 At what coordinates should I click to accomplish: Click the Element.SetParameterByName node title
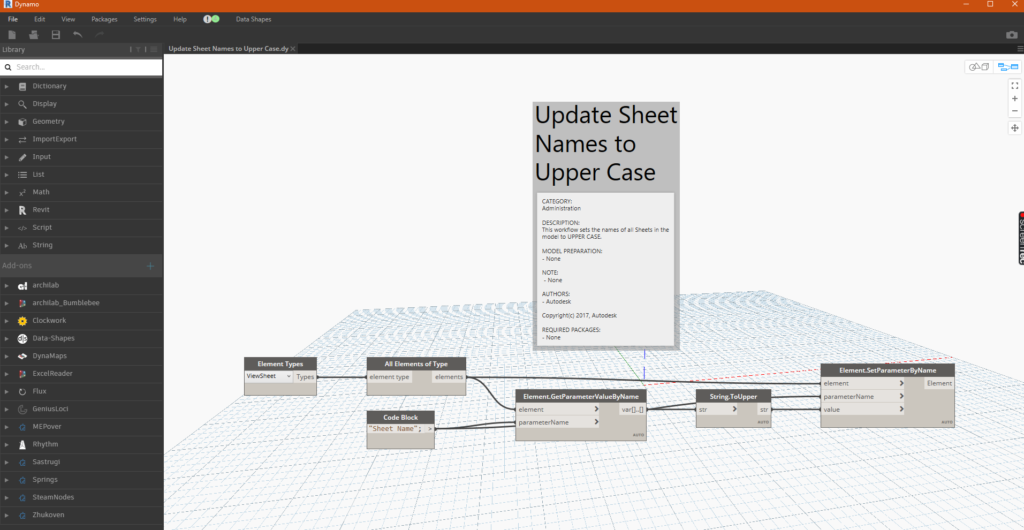point(888,370)
